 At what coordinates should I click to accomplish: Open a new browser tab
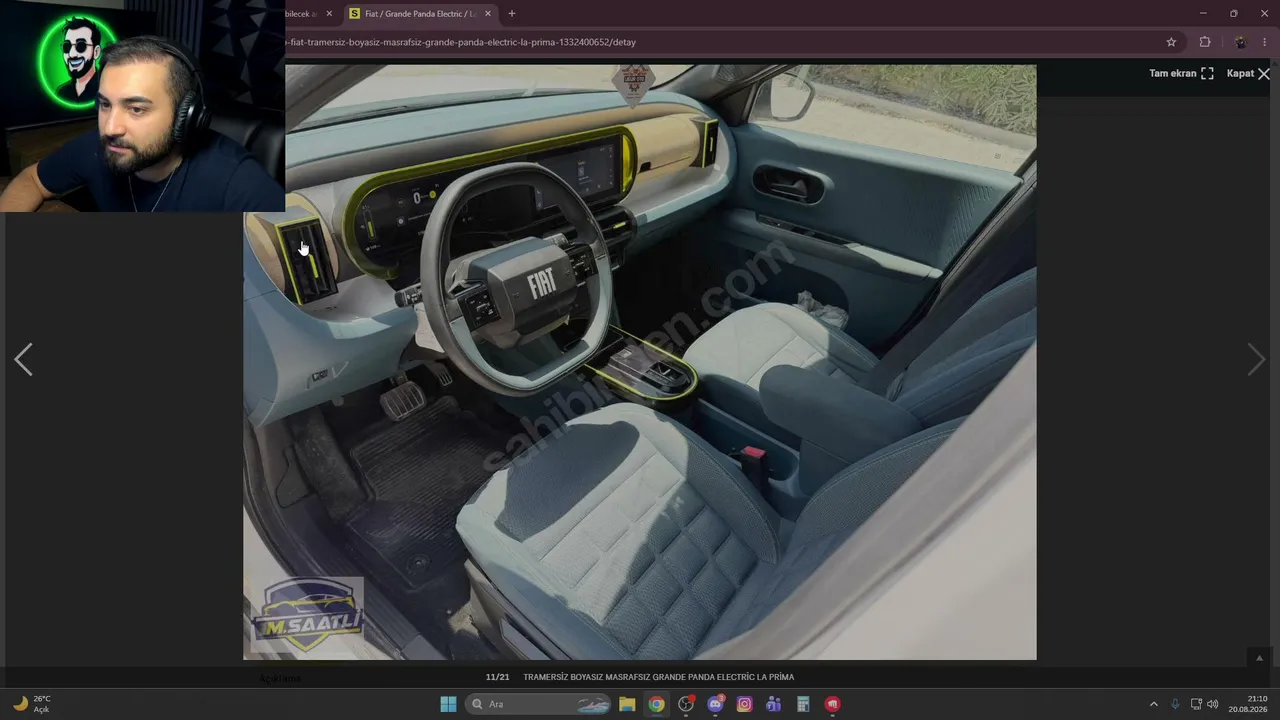click(512, 14)
